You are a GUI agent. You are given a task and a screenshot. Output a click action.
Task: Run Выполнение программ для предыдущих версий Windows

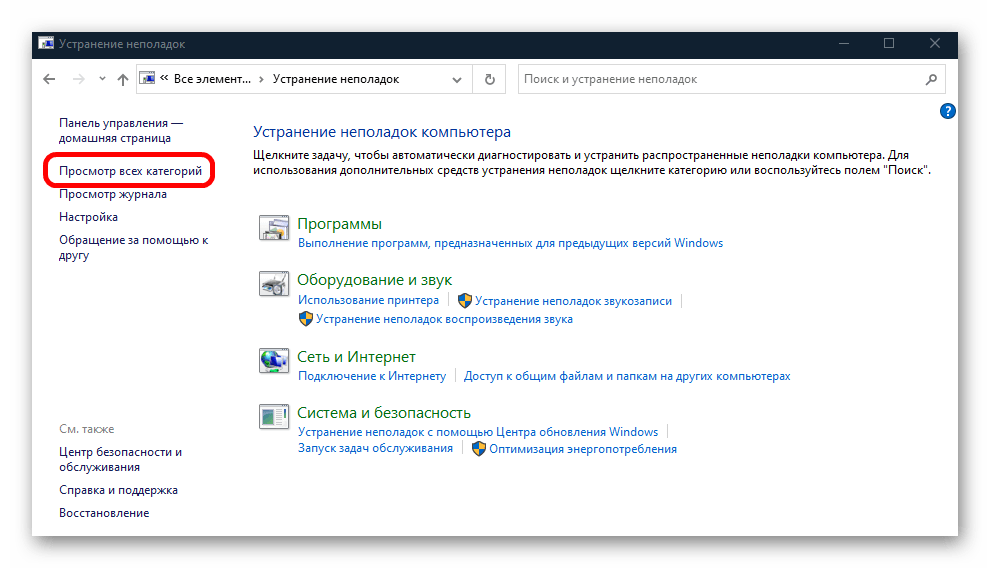(x=510, y=243)
